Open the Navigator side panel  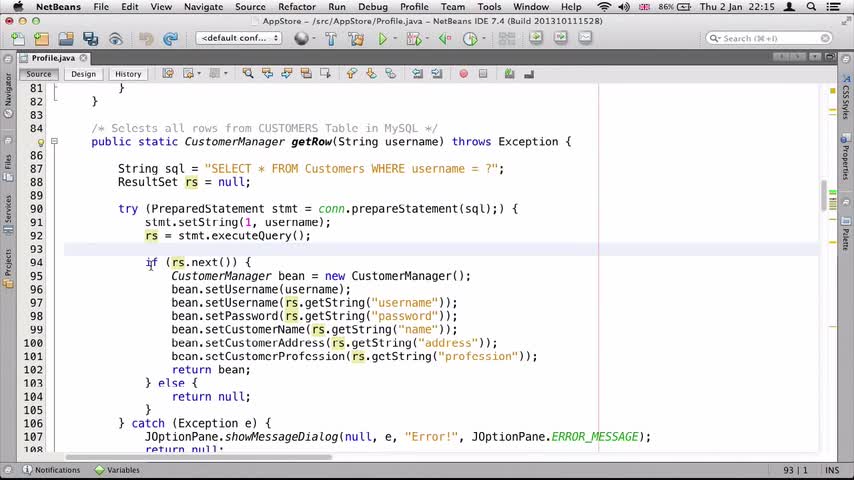click(x=8, y=95)
